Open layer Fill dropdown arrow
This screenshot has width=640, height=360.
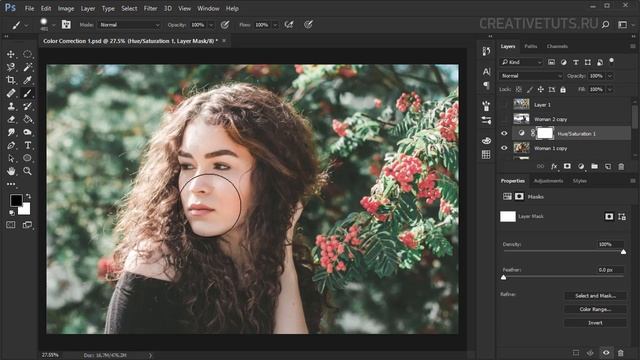[x=610, y=89]
